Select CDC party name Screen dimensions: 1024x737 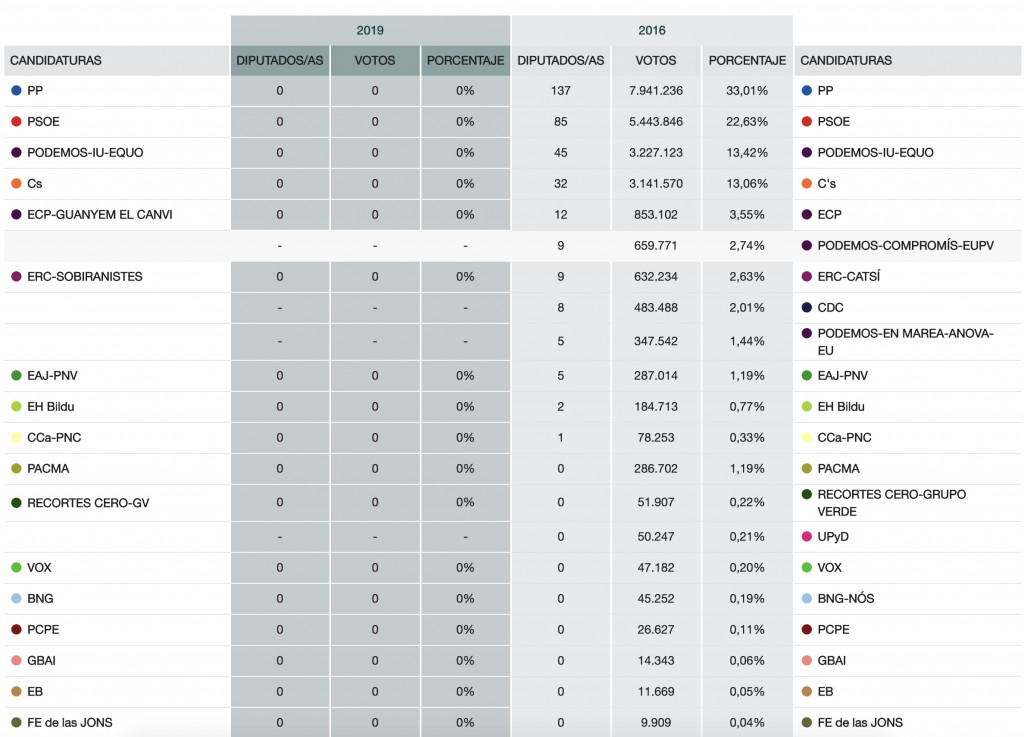(831, 307)
